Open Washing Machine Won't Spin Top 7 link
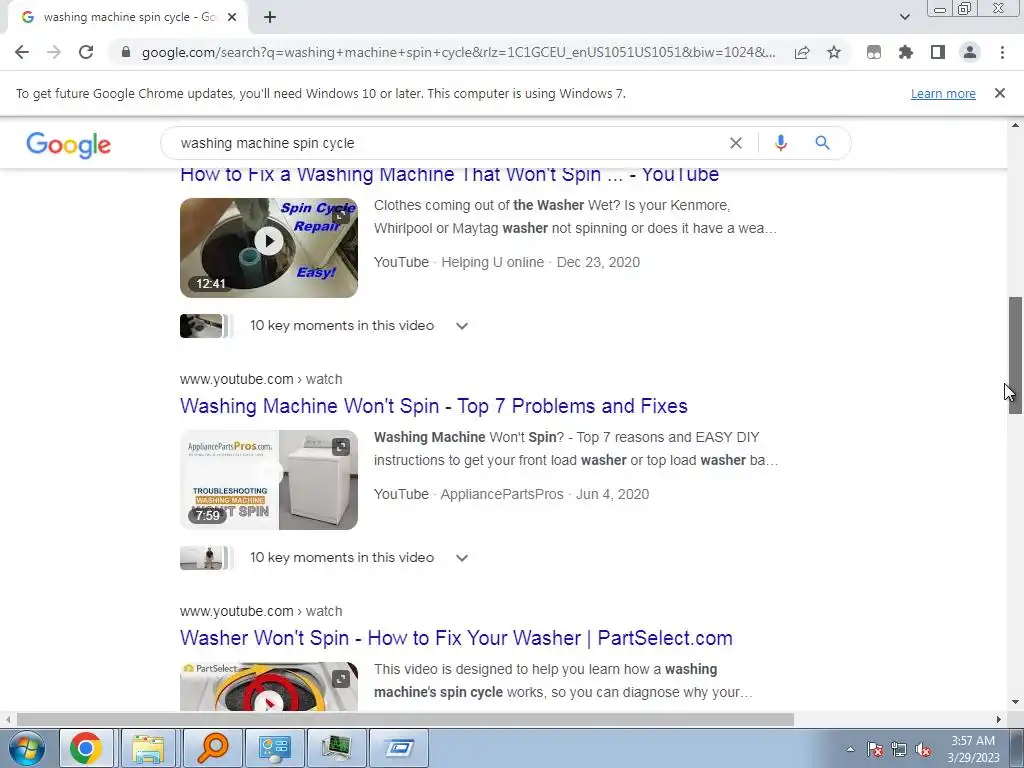 pyautogui.click(x=434, y=406)
